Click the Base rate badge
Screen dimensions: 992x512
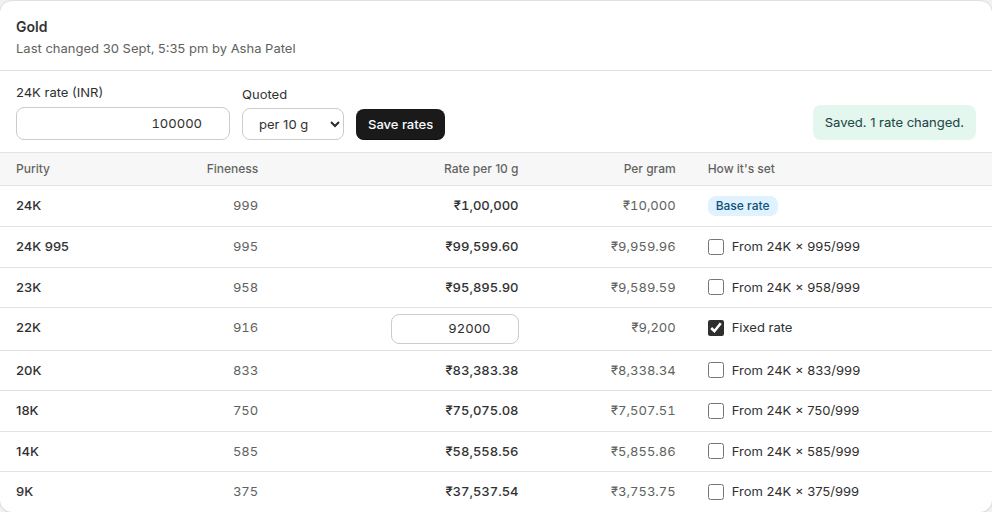743,206
